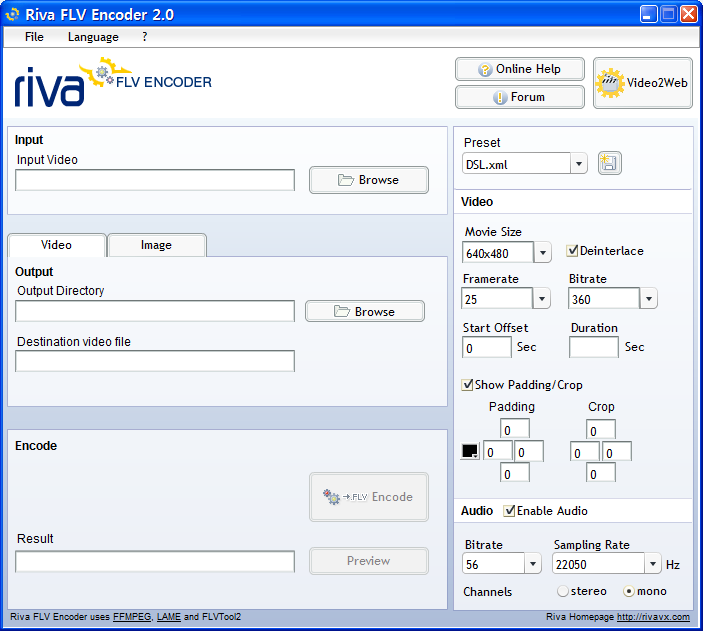This screenshot has height=631, width=703.
Task: Click the right Crop value field
Action: [x=616, y=451]
